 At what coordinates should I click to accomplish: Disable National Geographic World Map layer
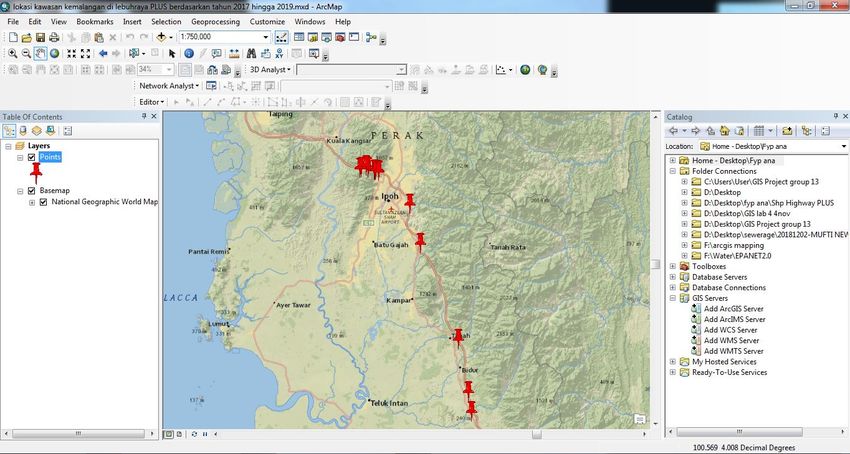[x=43, y=202]
